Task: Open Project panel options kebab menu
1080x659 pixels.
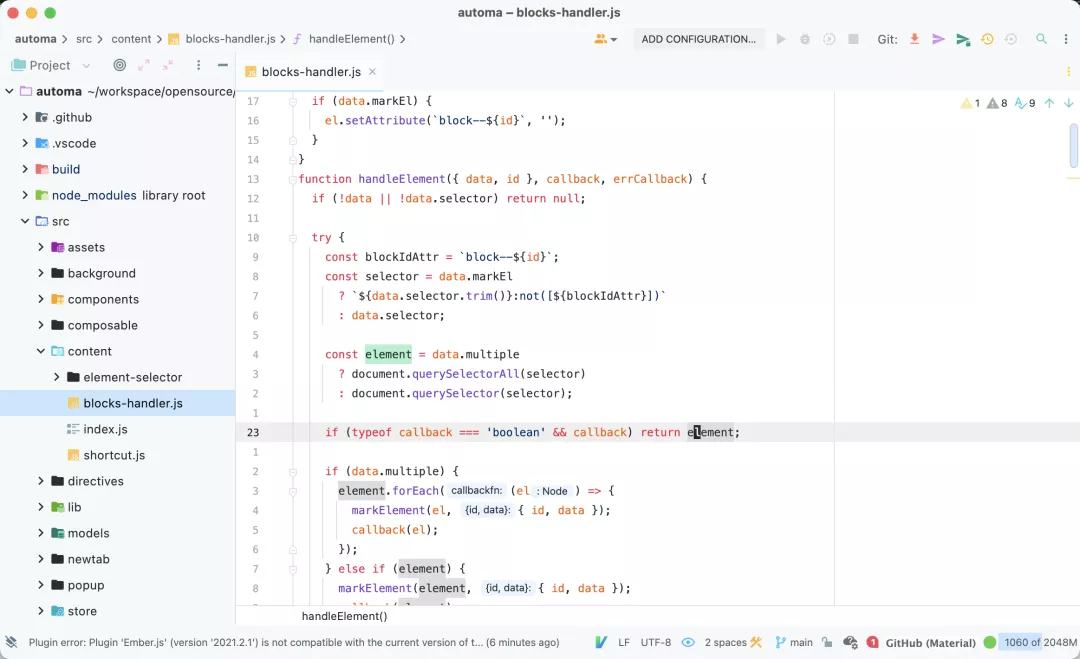Action: tap(198, 65)
